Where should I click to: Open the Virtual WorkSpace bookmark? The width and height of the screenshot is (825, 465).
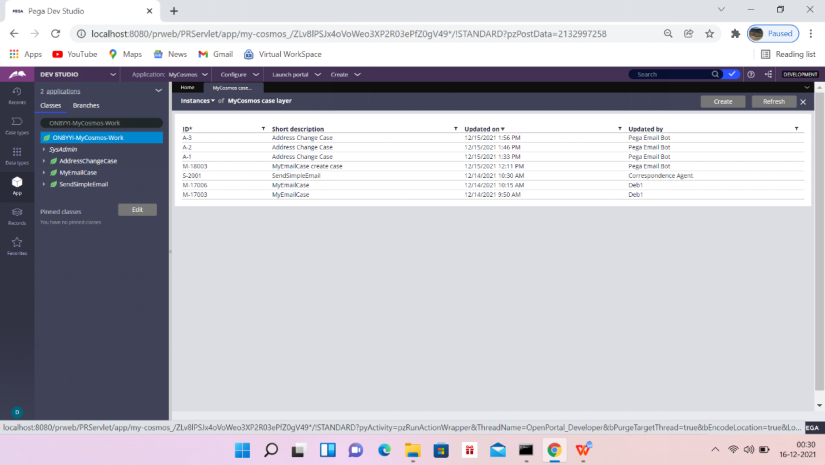pyautogui.click(x=283, y=54)
